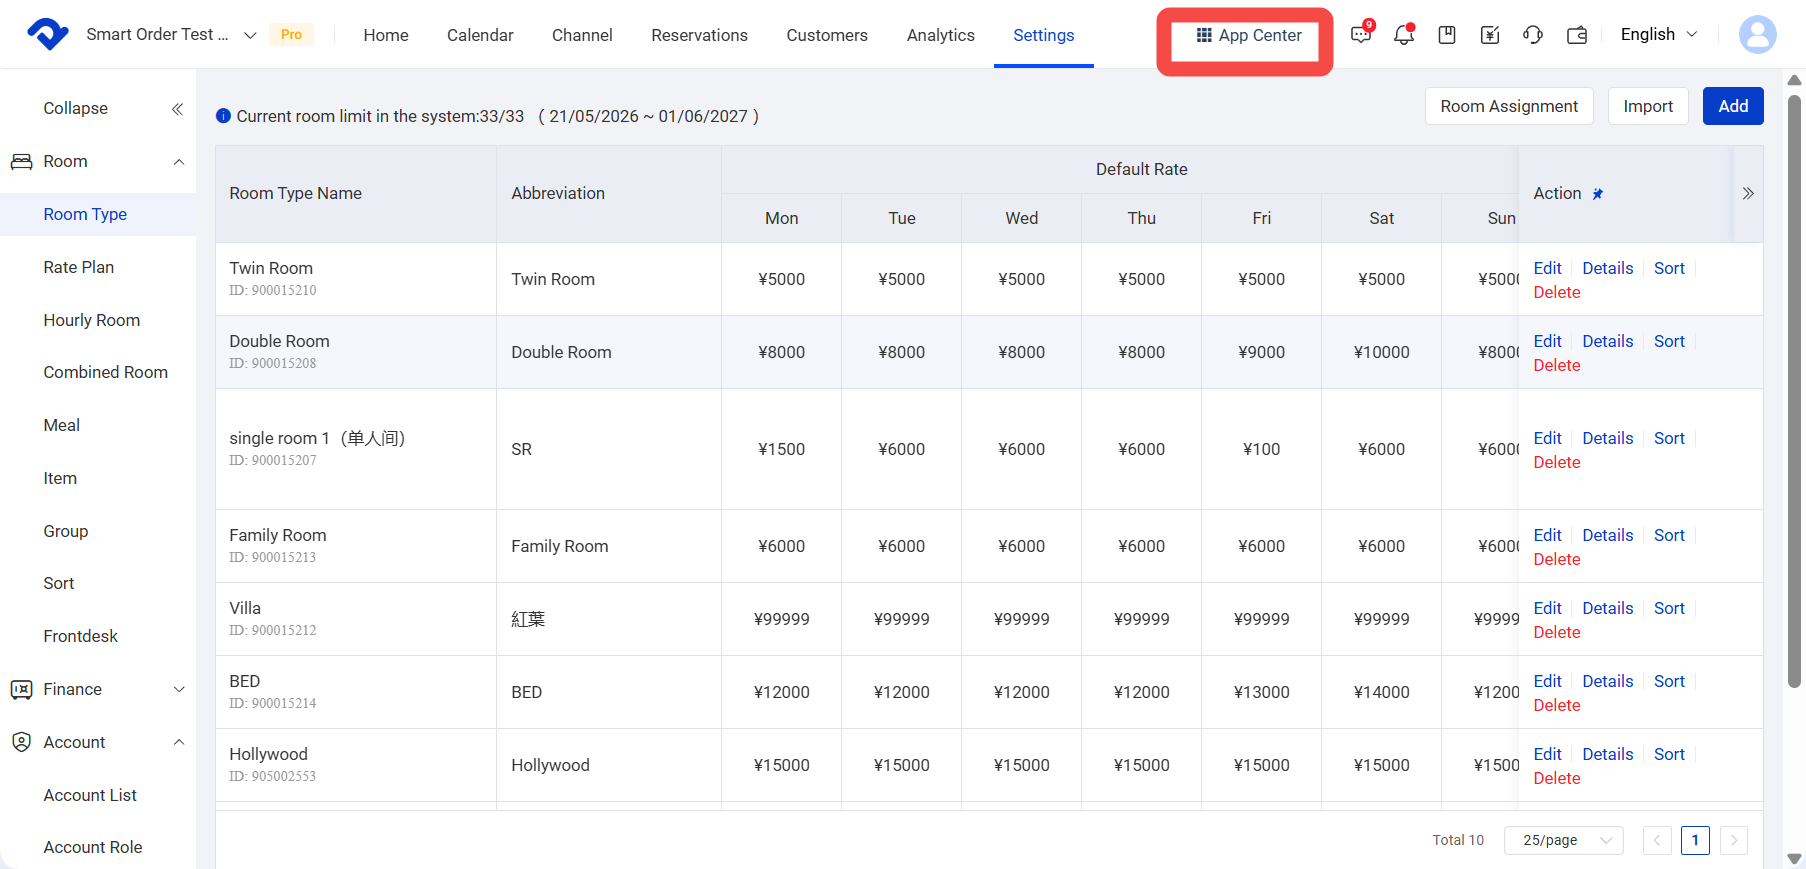Open the notification bell

pos(1404,35)
